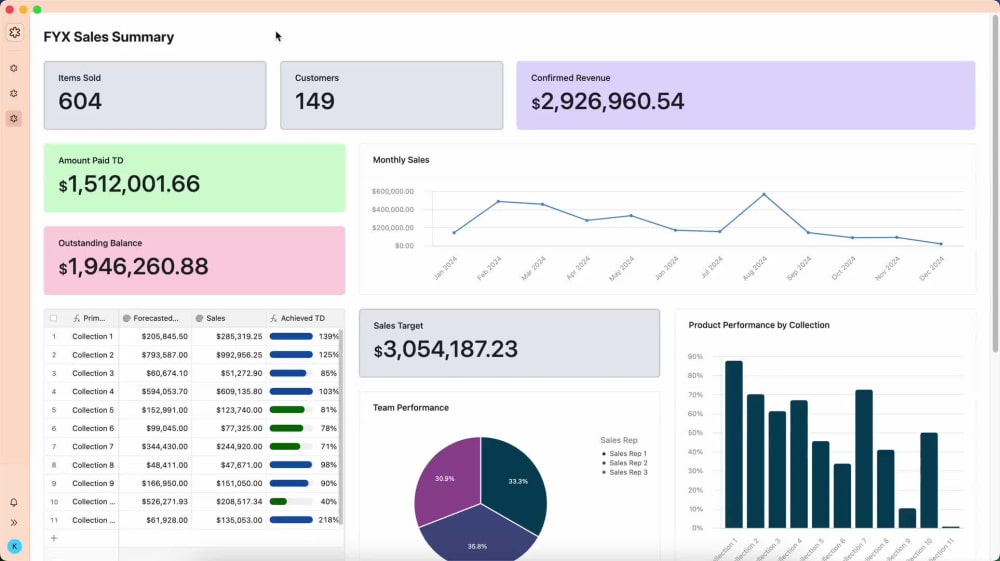Open the Customers card
The width and height of the screenshot is (1000, 561).
(392, 96)
